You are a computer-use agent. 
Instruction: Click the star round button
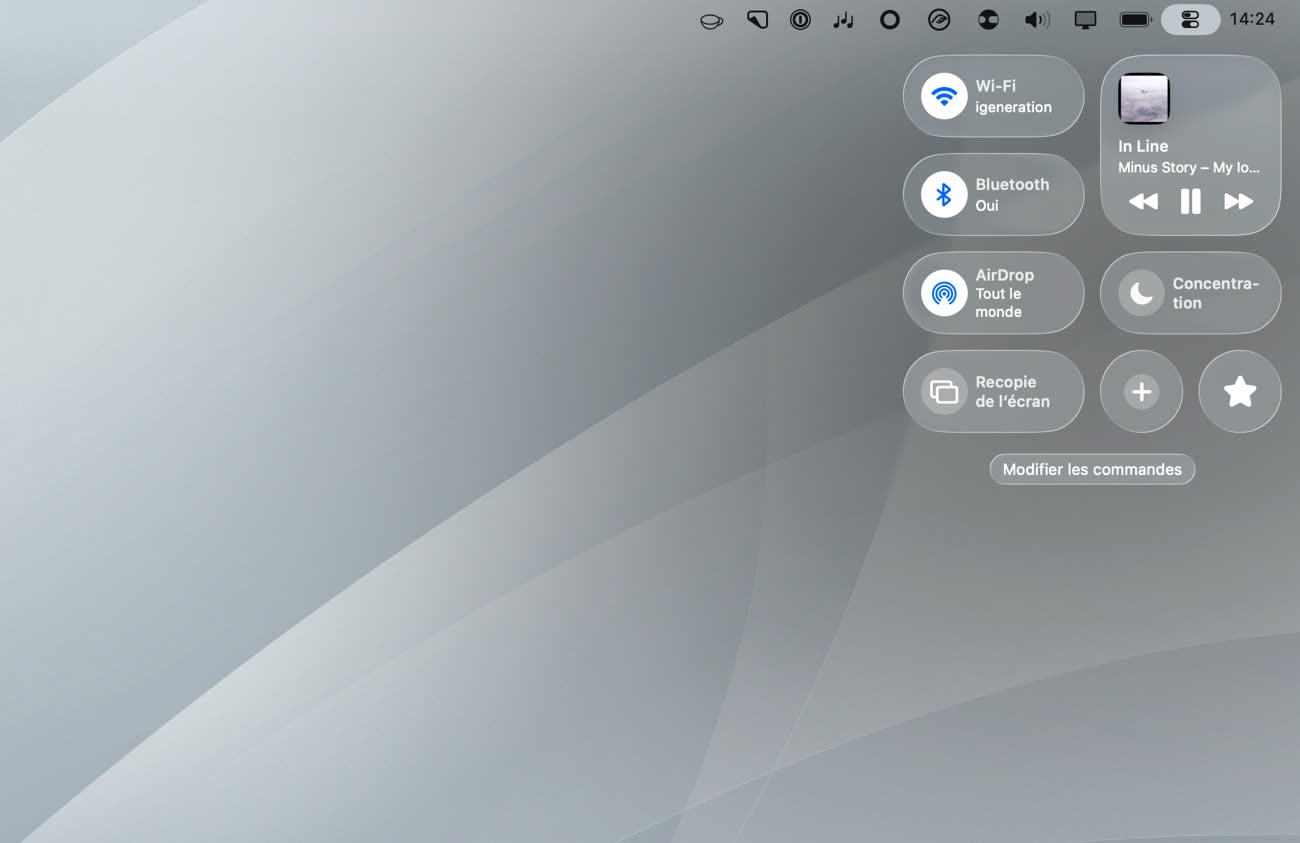pyautogui.click(x=1240, y=392)
